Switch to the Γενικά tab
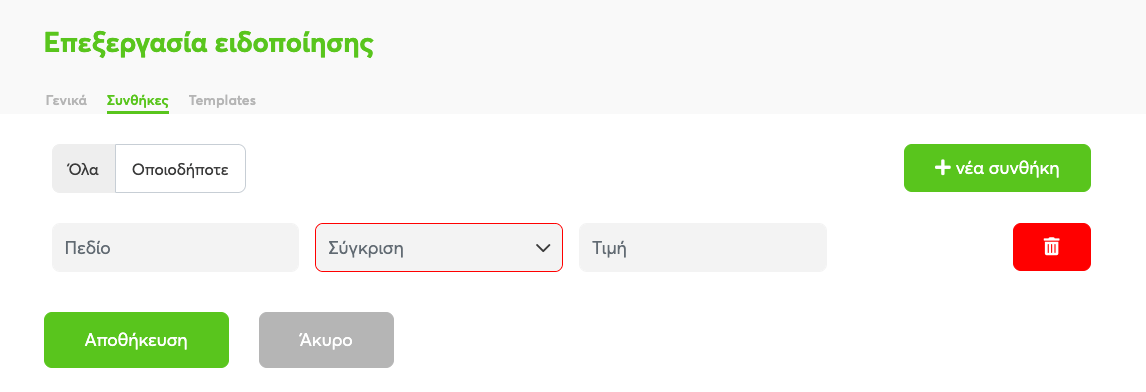This screenshot has height=392, width=1146. 67,100
